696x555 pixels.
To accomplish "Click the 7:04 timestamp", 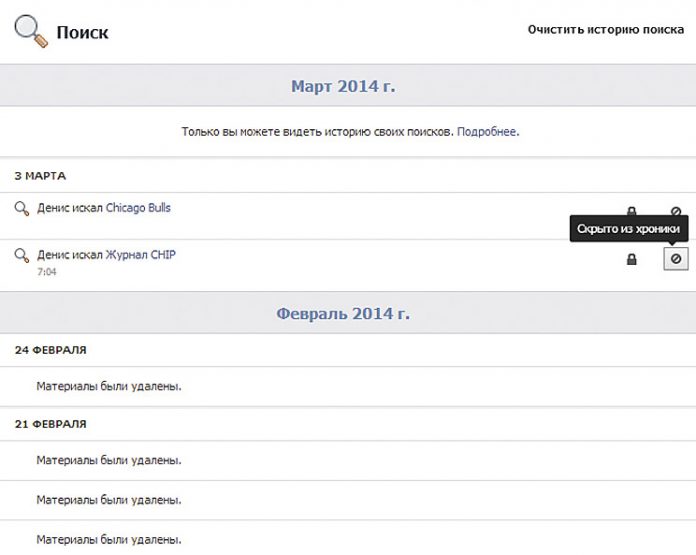I will (47, 271).
